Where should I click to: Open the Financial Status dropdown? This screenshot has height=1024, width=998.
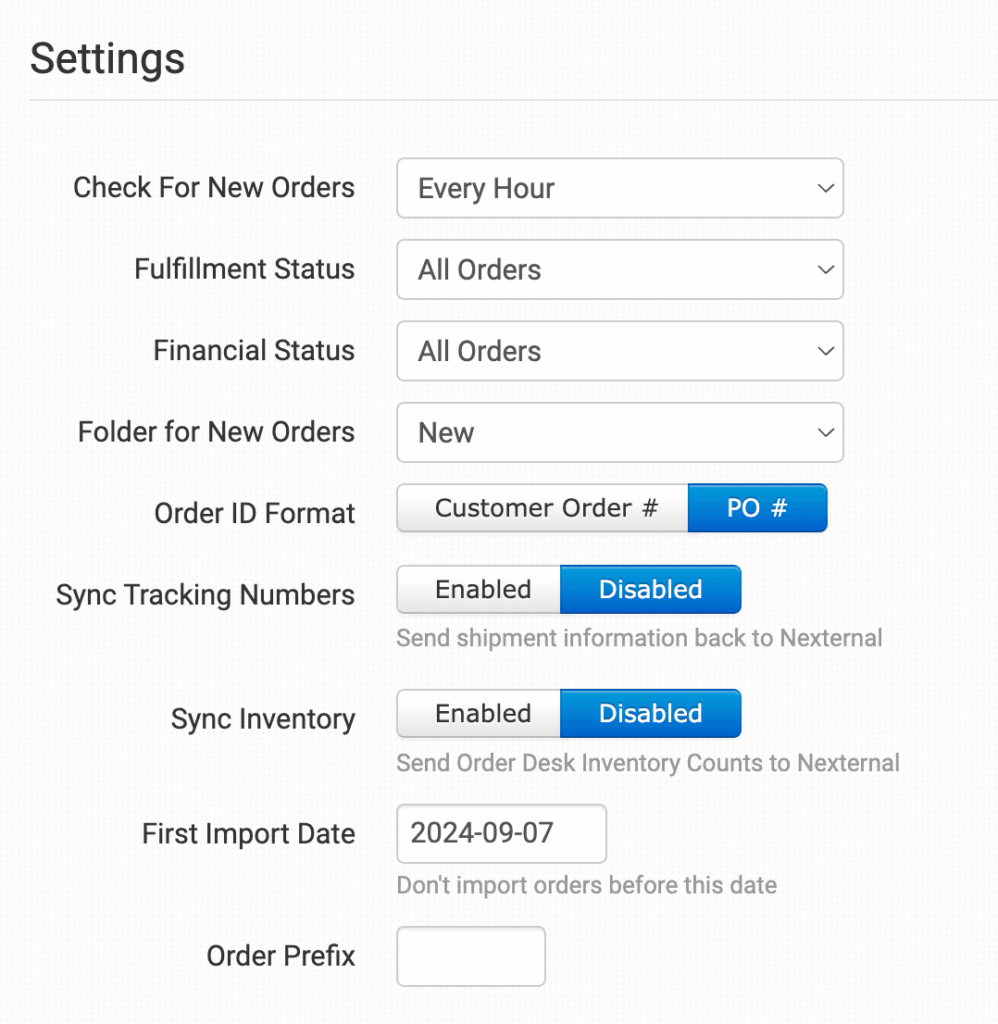click(619, 351)
